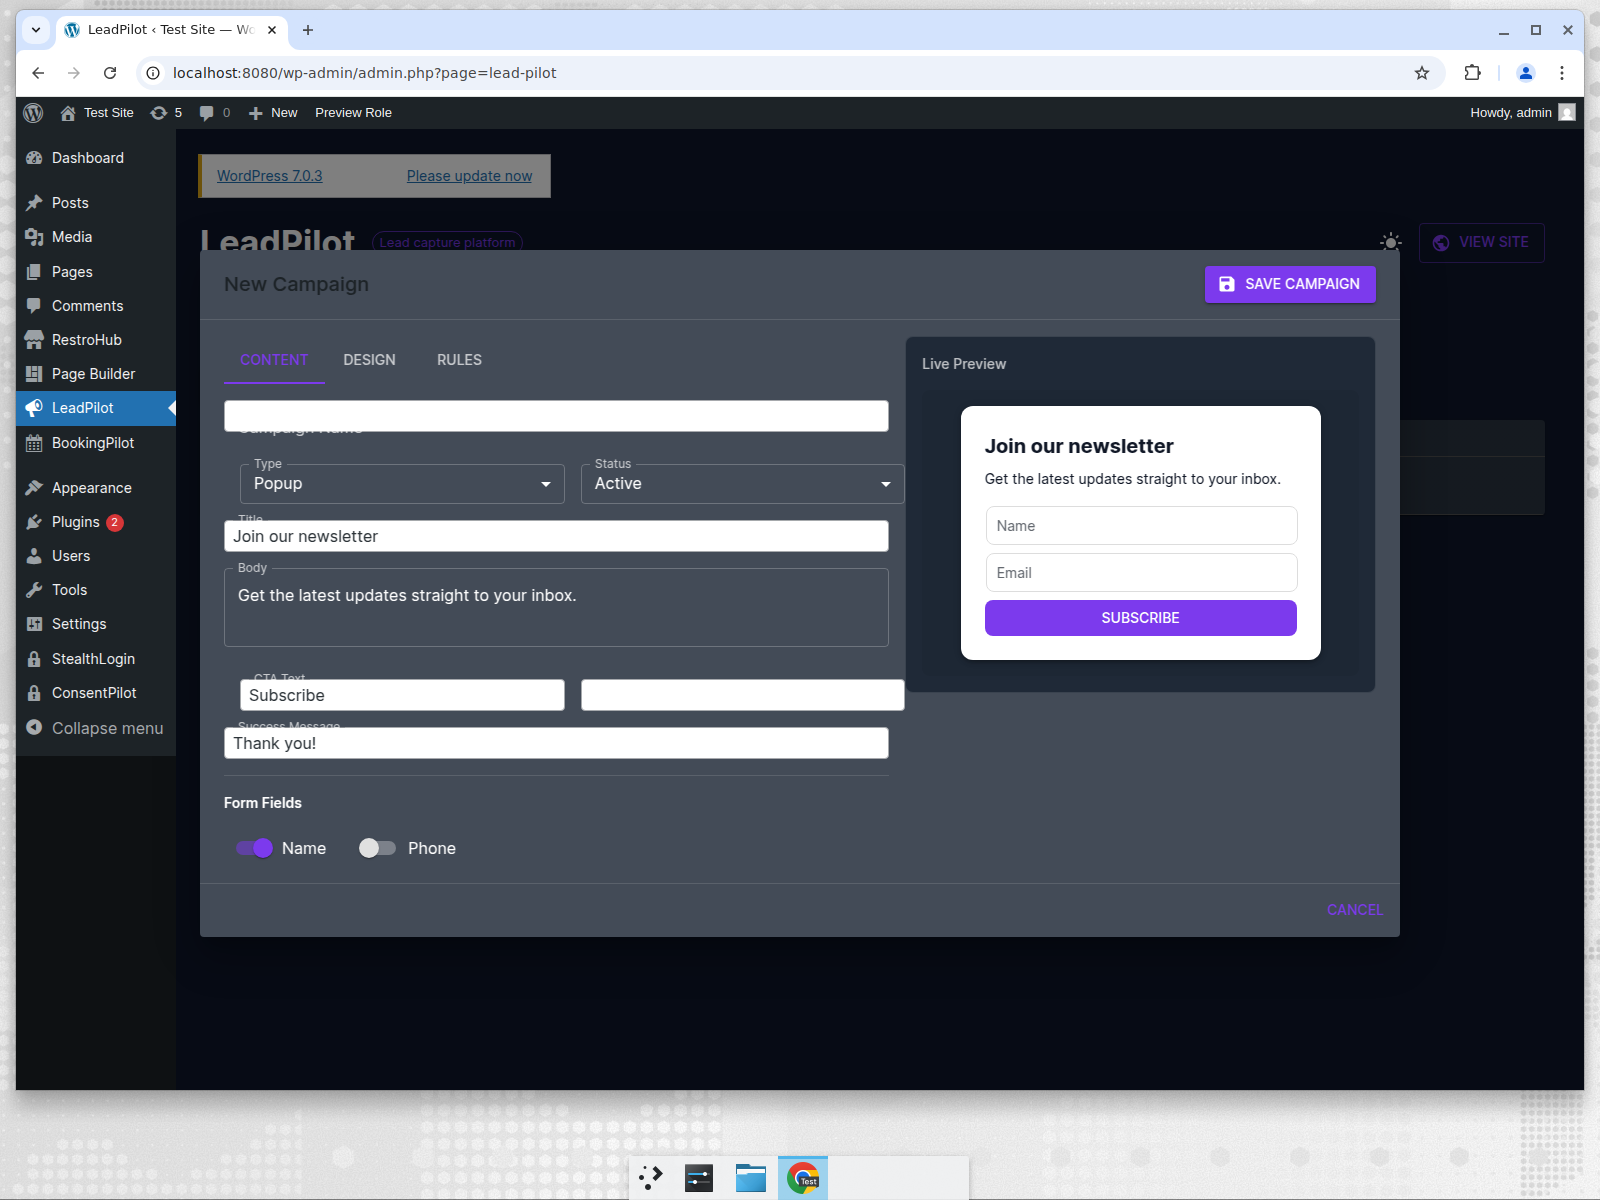Image resolution: width=1600 pixels, height=1200 pixels.
Task: Enable the Phone form field switch
Action: [x=377, y=848]
